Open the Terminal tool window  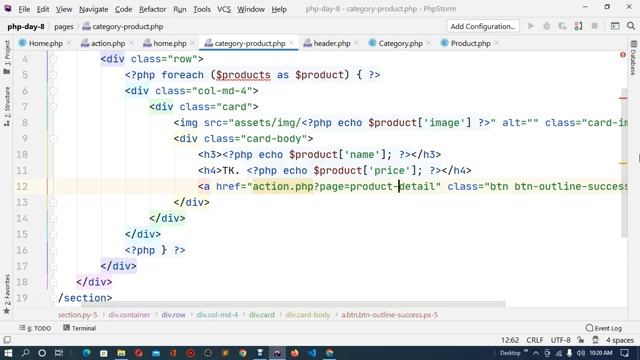click(x=79, y=328)
